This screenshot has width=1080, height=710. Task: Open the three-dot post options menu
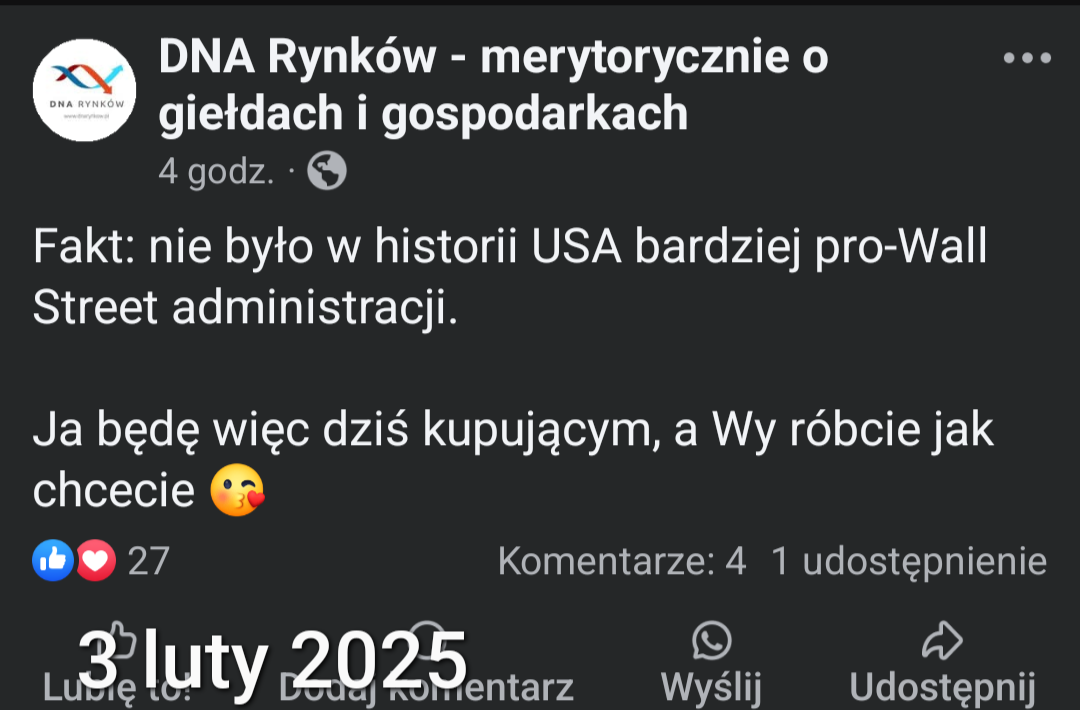[x=1027, y=58]
